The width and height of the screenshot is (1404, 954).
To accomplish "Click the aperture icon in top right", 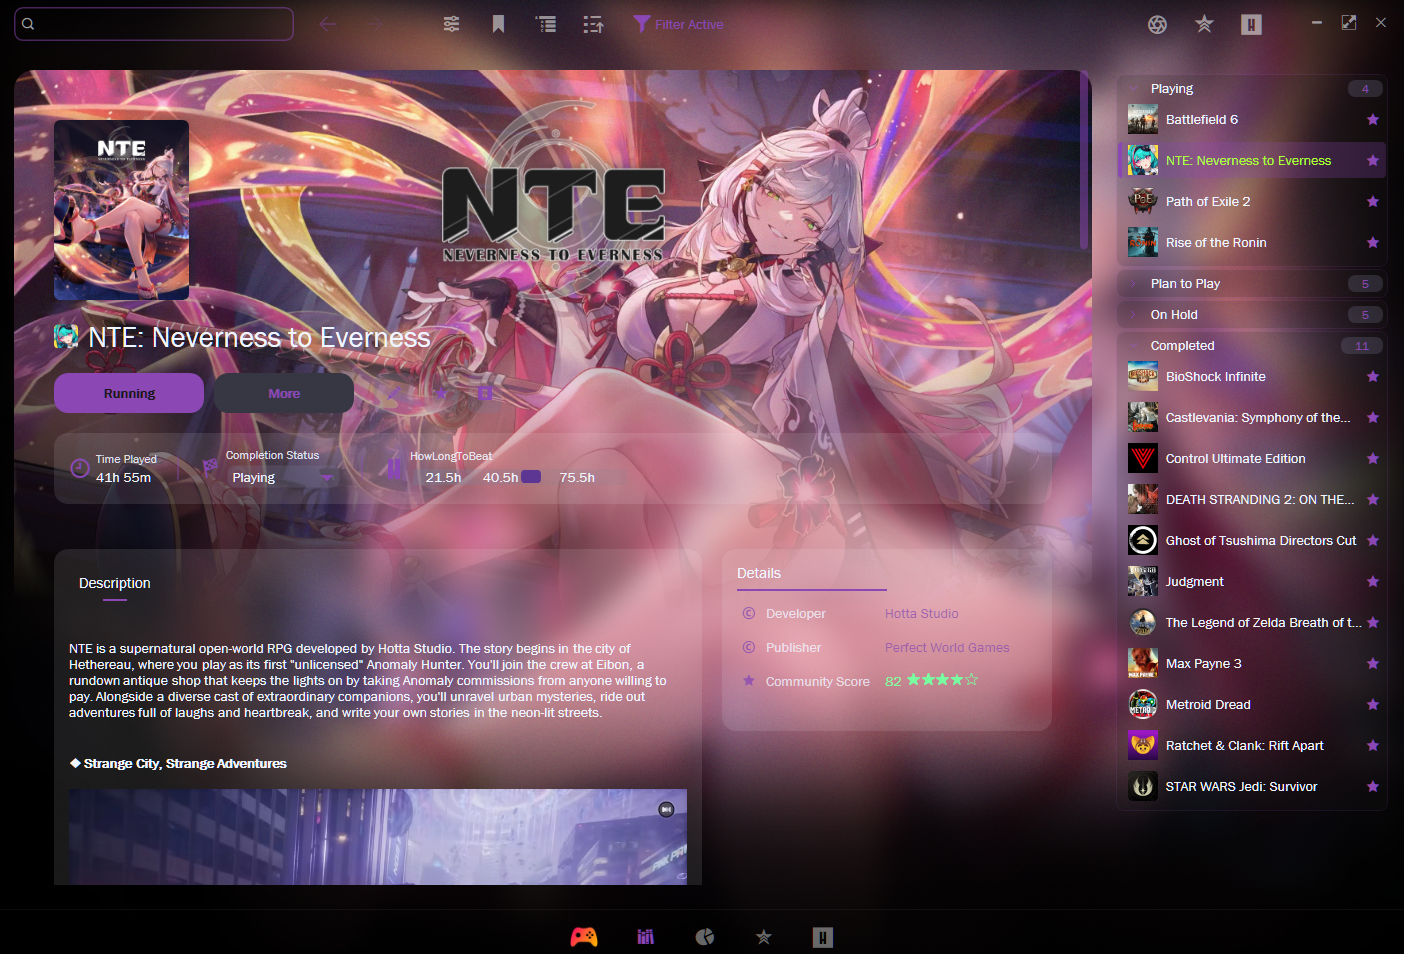I will pos(1157,25).
